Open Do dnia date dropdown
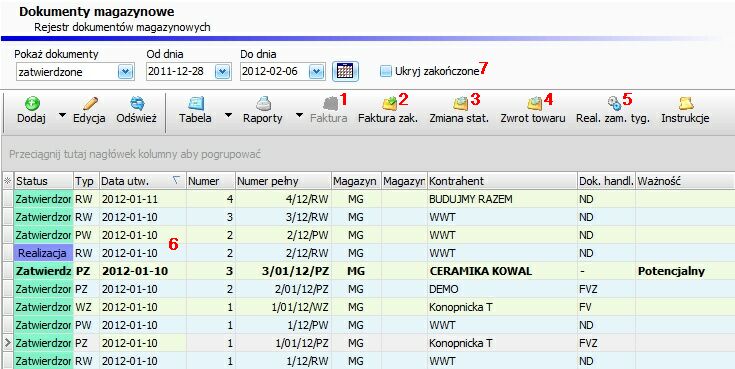This screenshot has height=369, width=735. pyautogui.click(x=317, y=72)
